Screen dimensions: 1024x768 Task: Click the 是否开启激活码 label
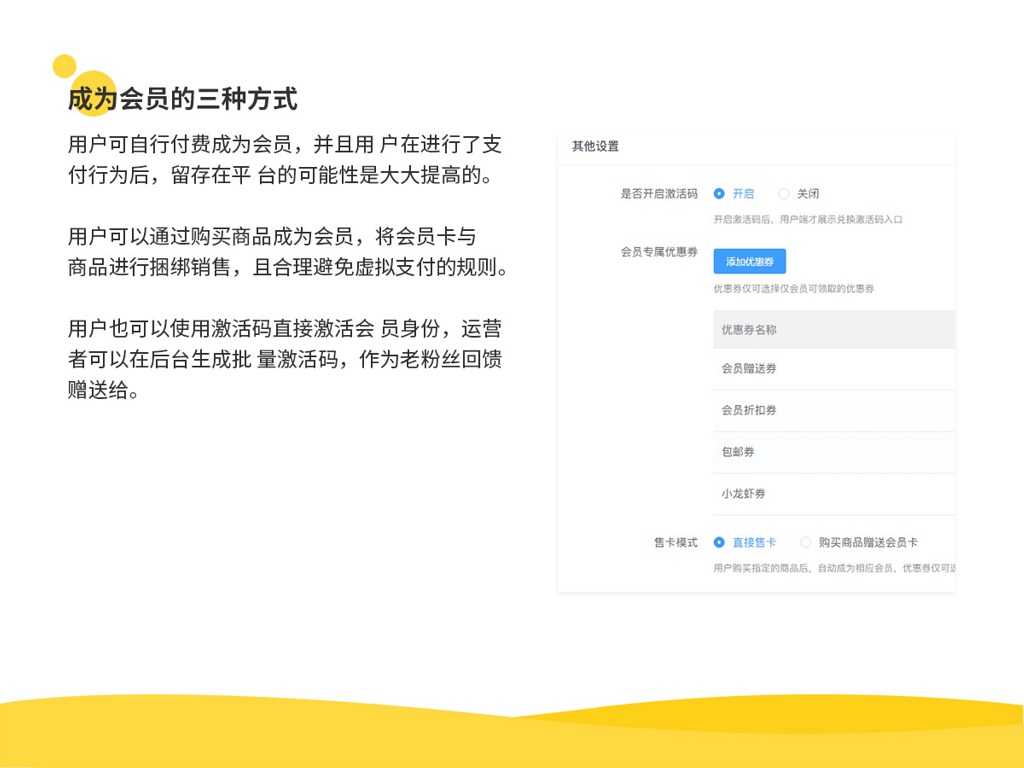659,193
